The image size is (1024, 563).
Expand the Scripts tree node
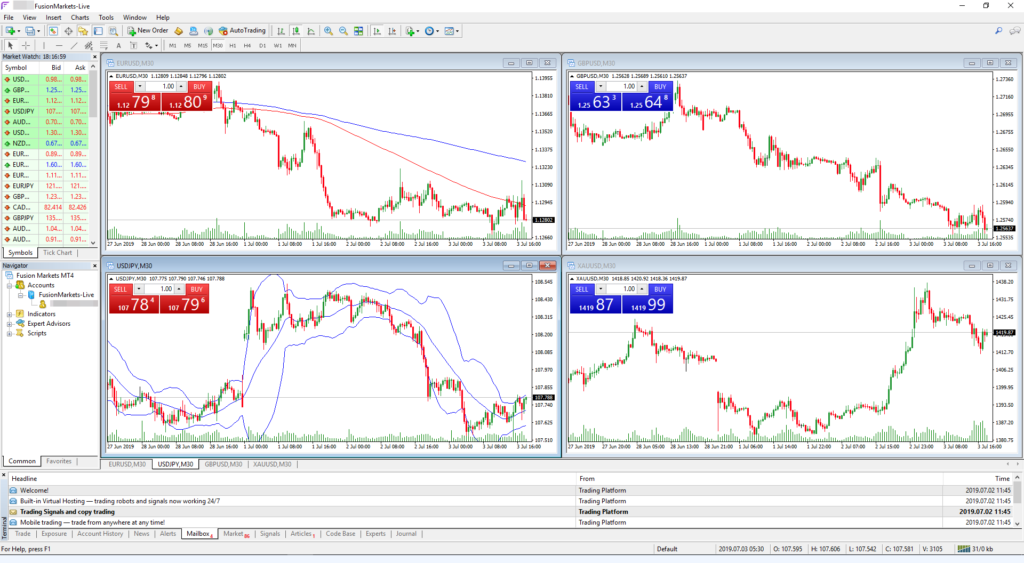click(9, 333)
